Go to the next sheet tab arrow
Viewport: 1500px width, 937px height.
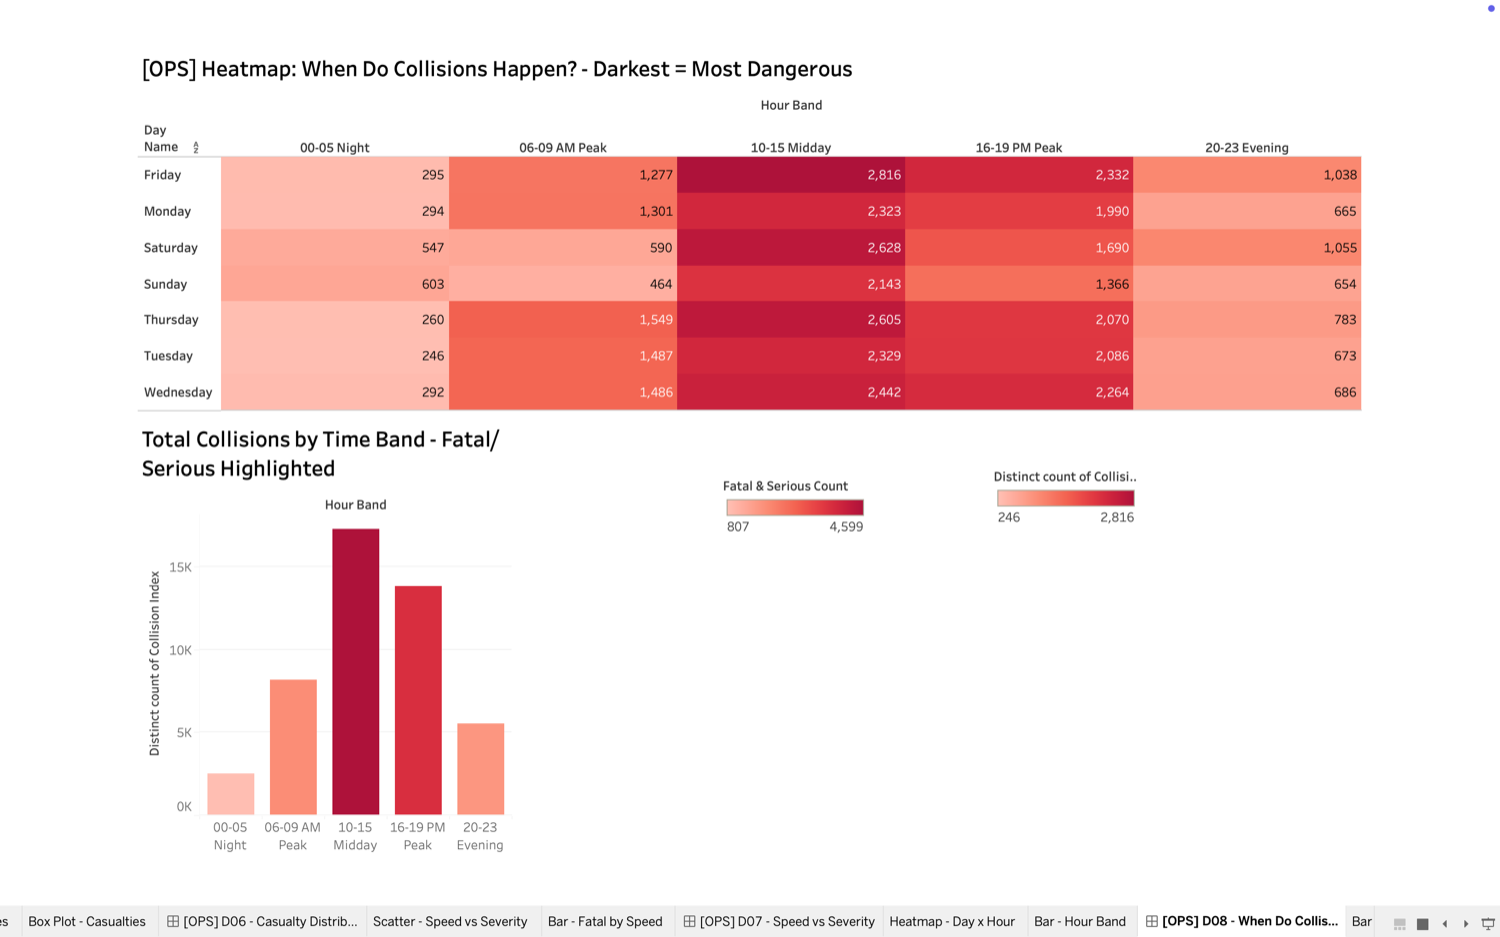[1466, 923]
